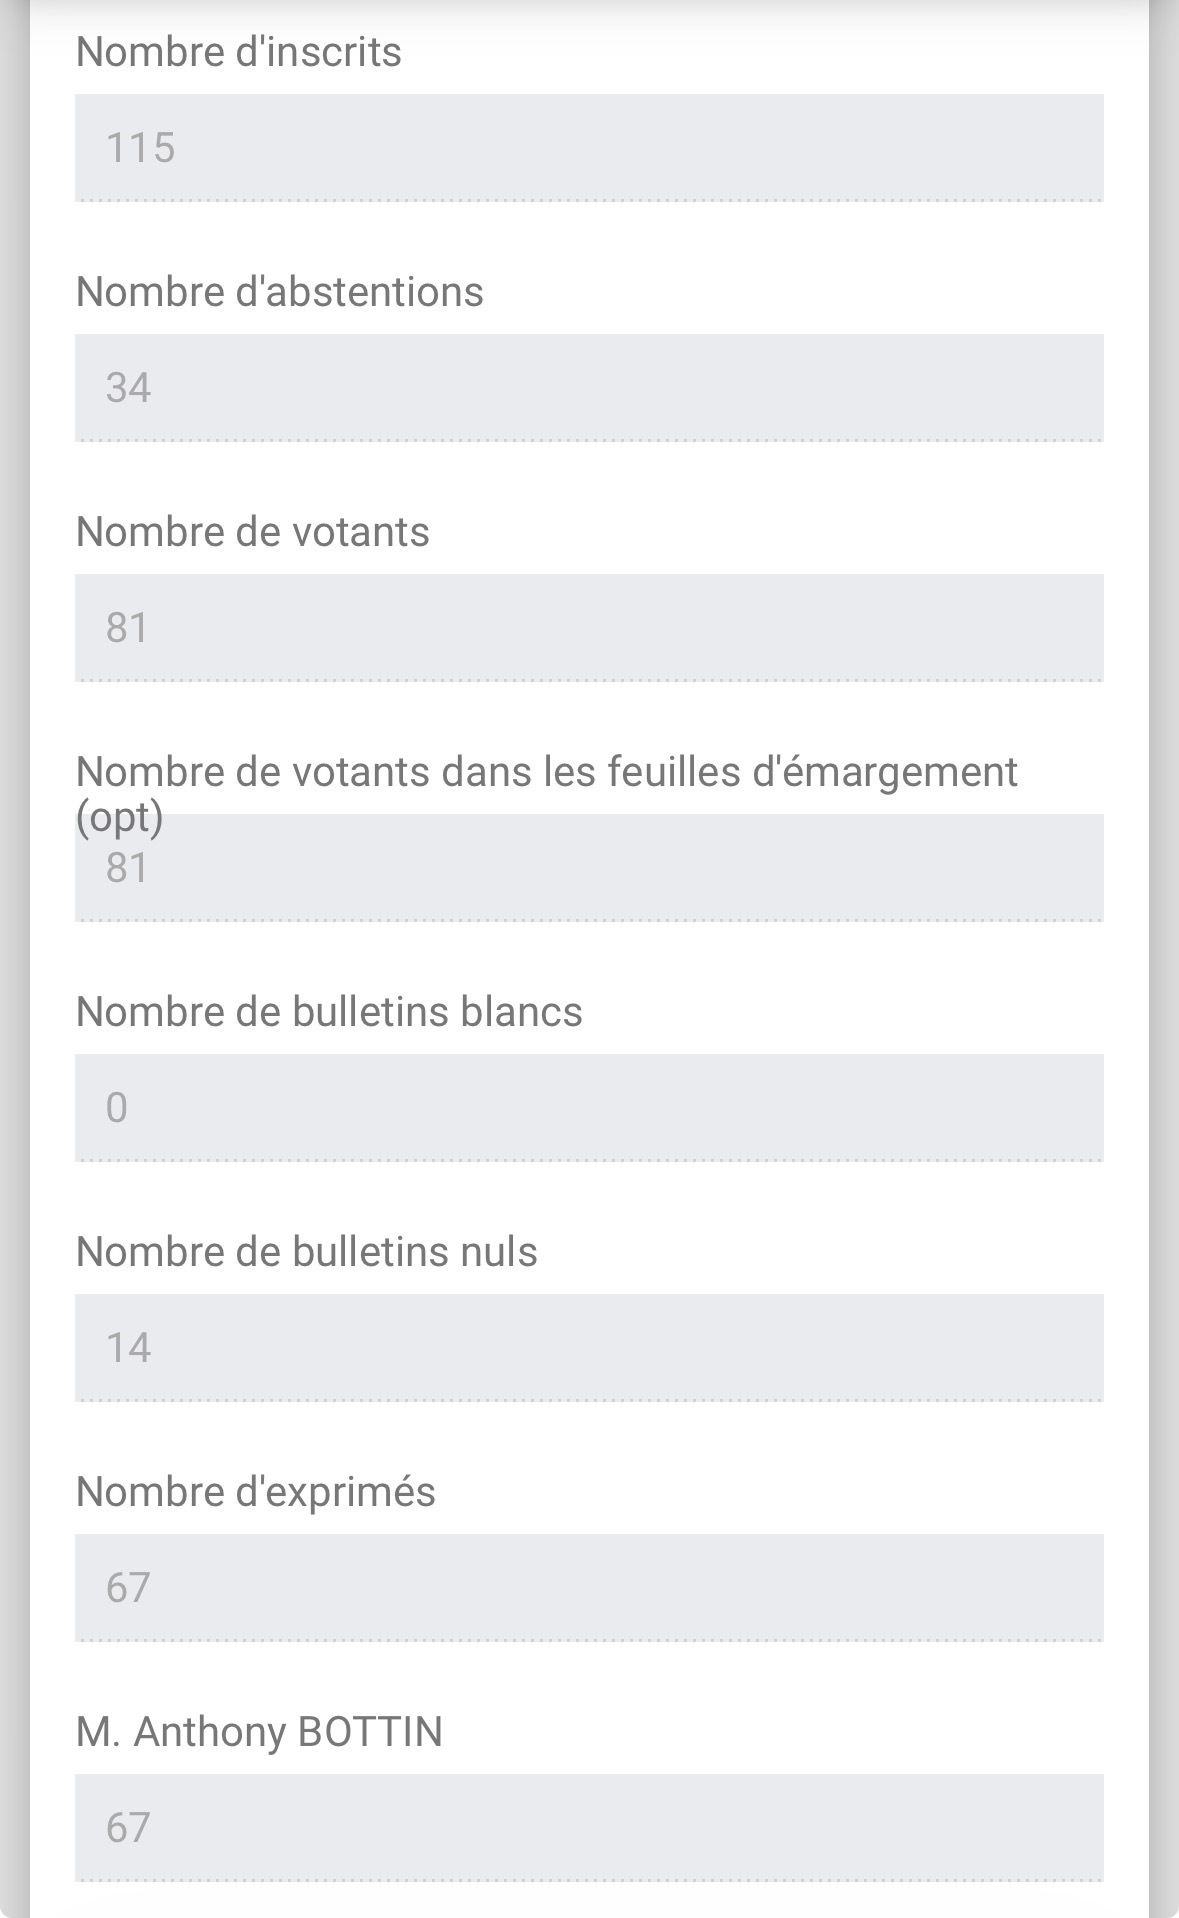Focus the Nombre de bulletins nuls field
1179x1918 pixels.
tap(589, 1348)
